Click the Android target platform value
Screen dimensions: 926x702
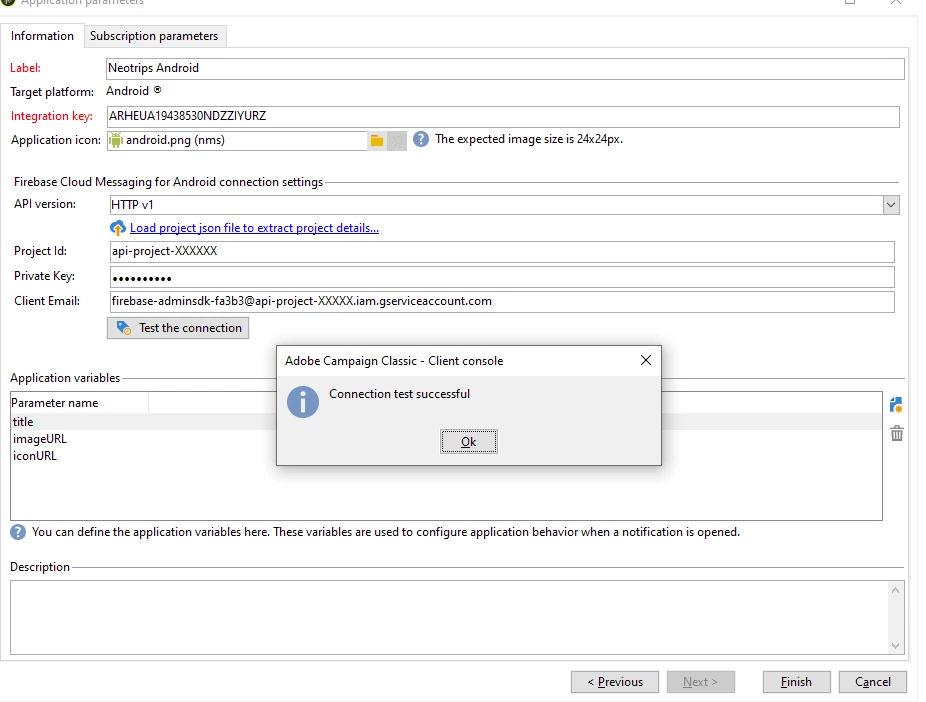(x=128, y=91)
